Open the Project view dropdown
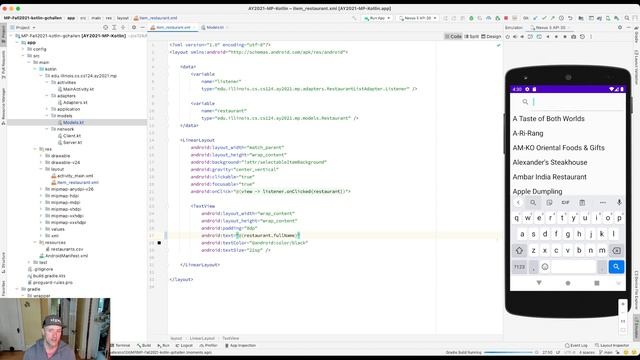Screen dimensions: 640x360 23,27
